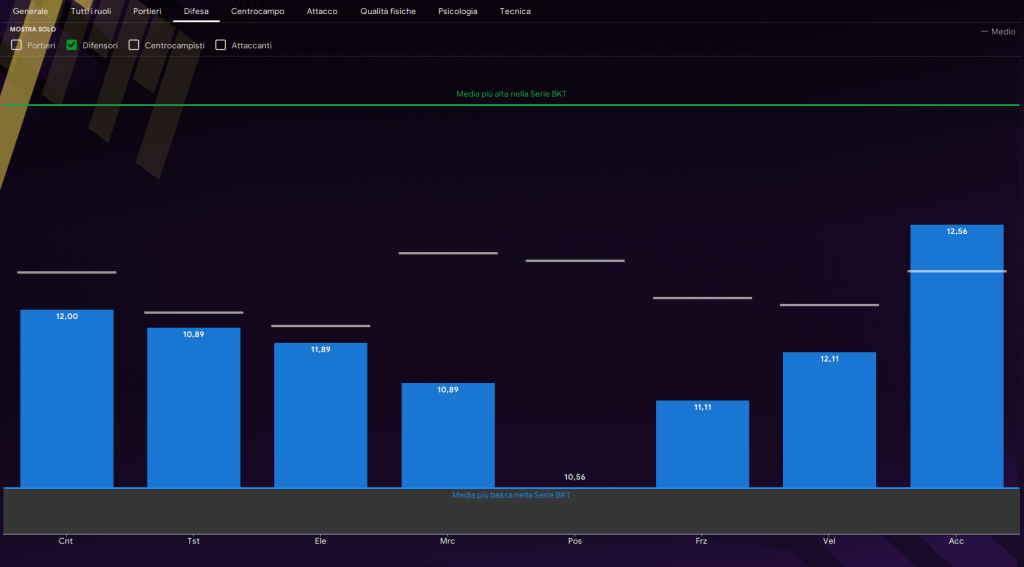The image size is (1024, 567).
Task: Click the Ele bar showing 11,89
Action: pos(321,415)
